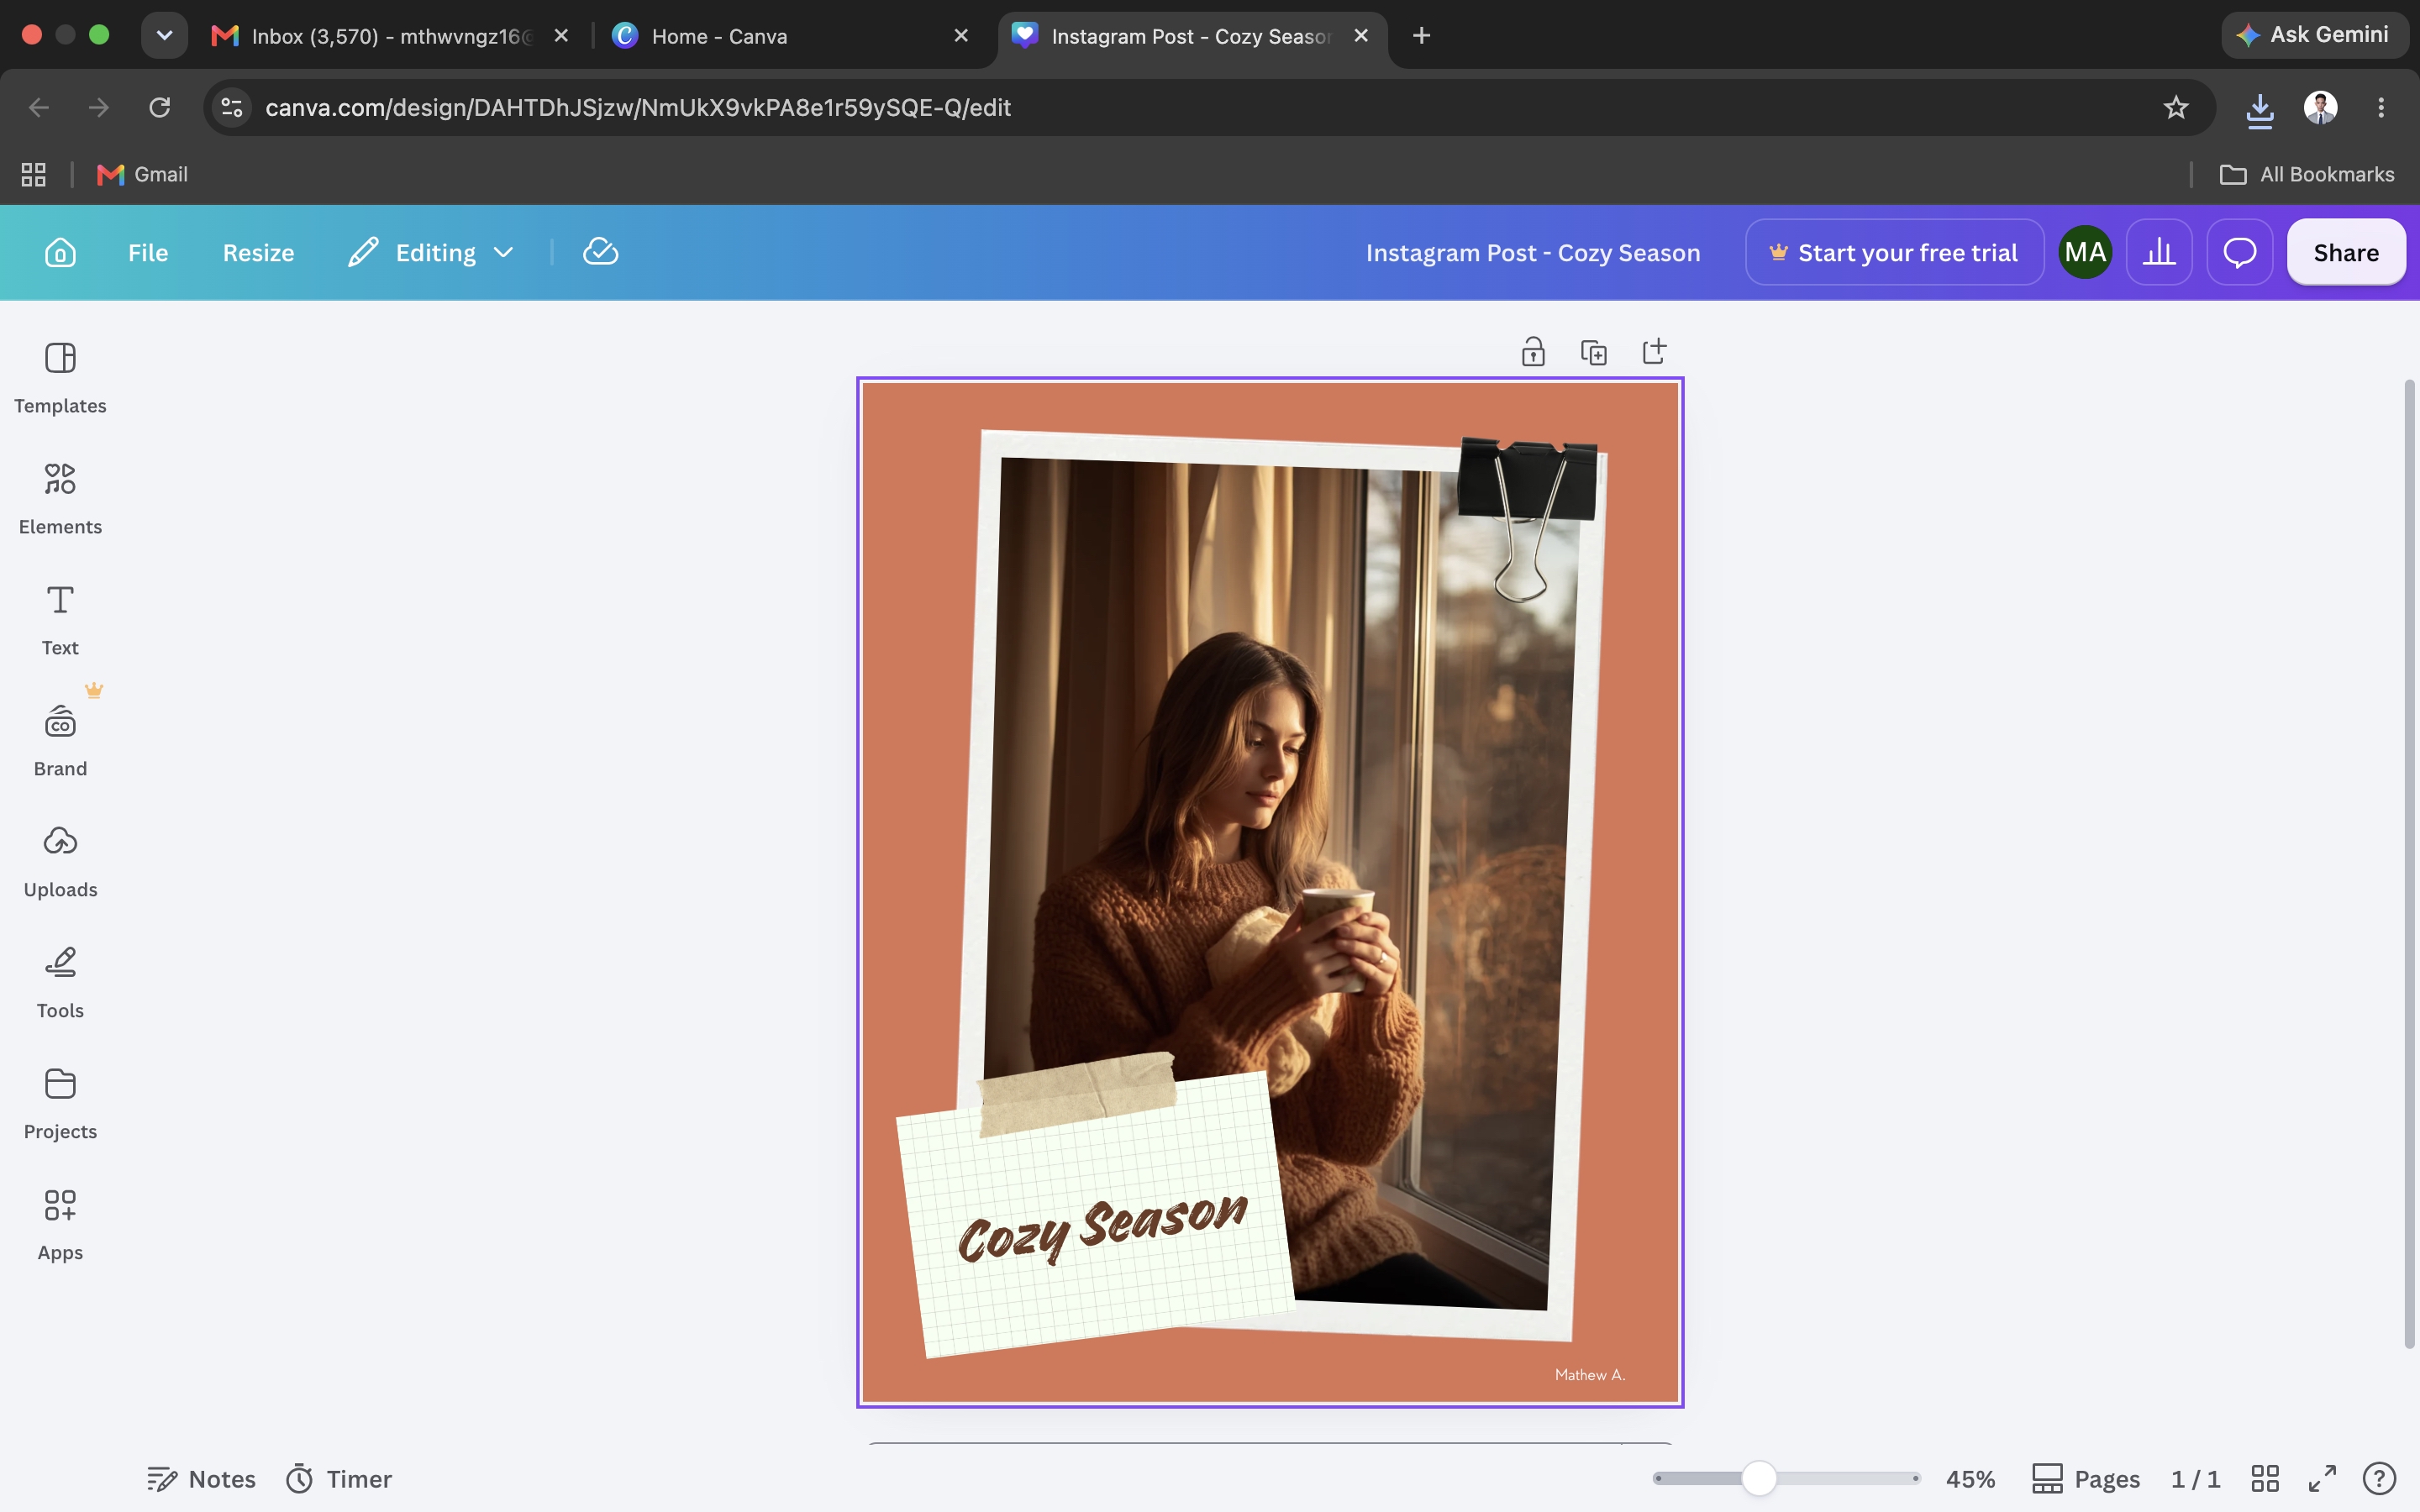
Task: Click the Ask Gemini button
Action: [2314, 35]
